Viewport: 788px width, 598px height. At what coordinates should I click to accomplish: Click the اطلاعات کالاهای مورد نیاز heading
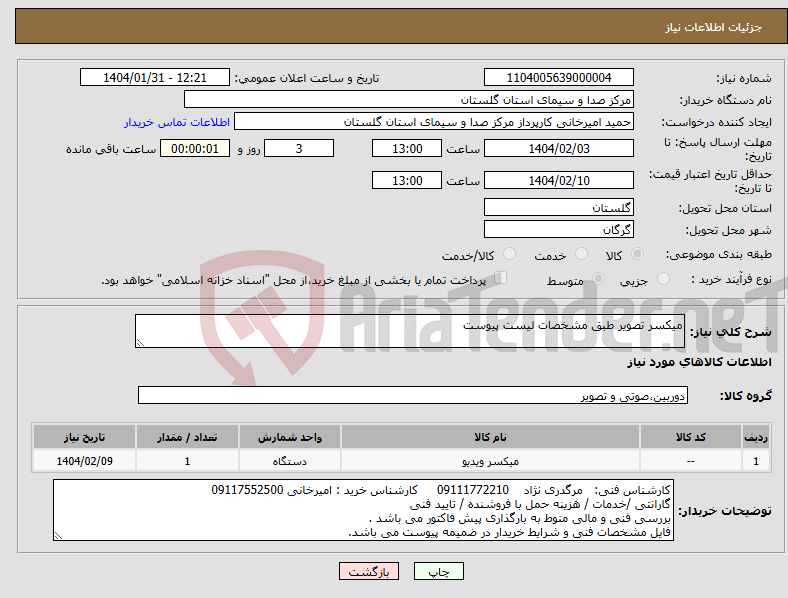[x=699, y=362]
